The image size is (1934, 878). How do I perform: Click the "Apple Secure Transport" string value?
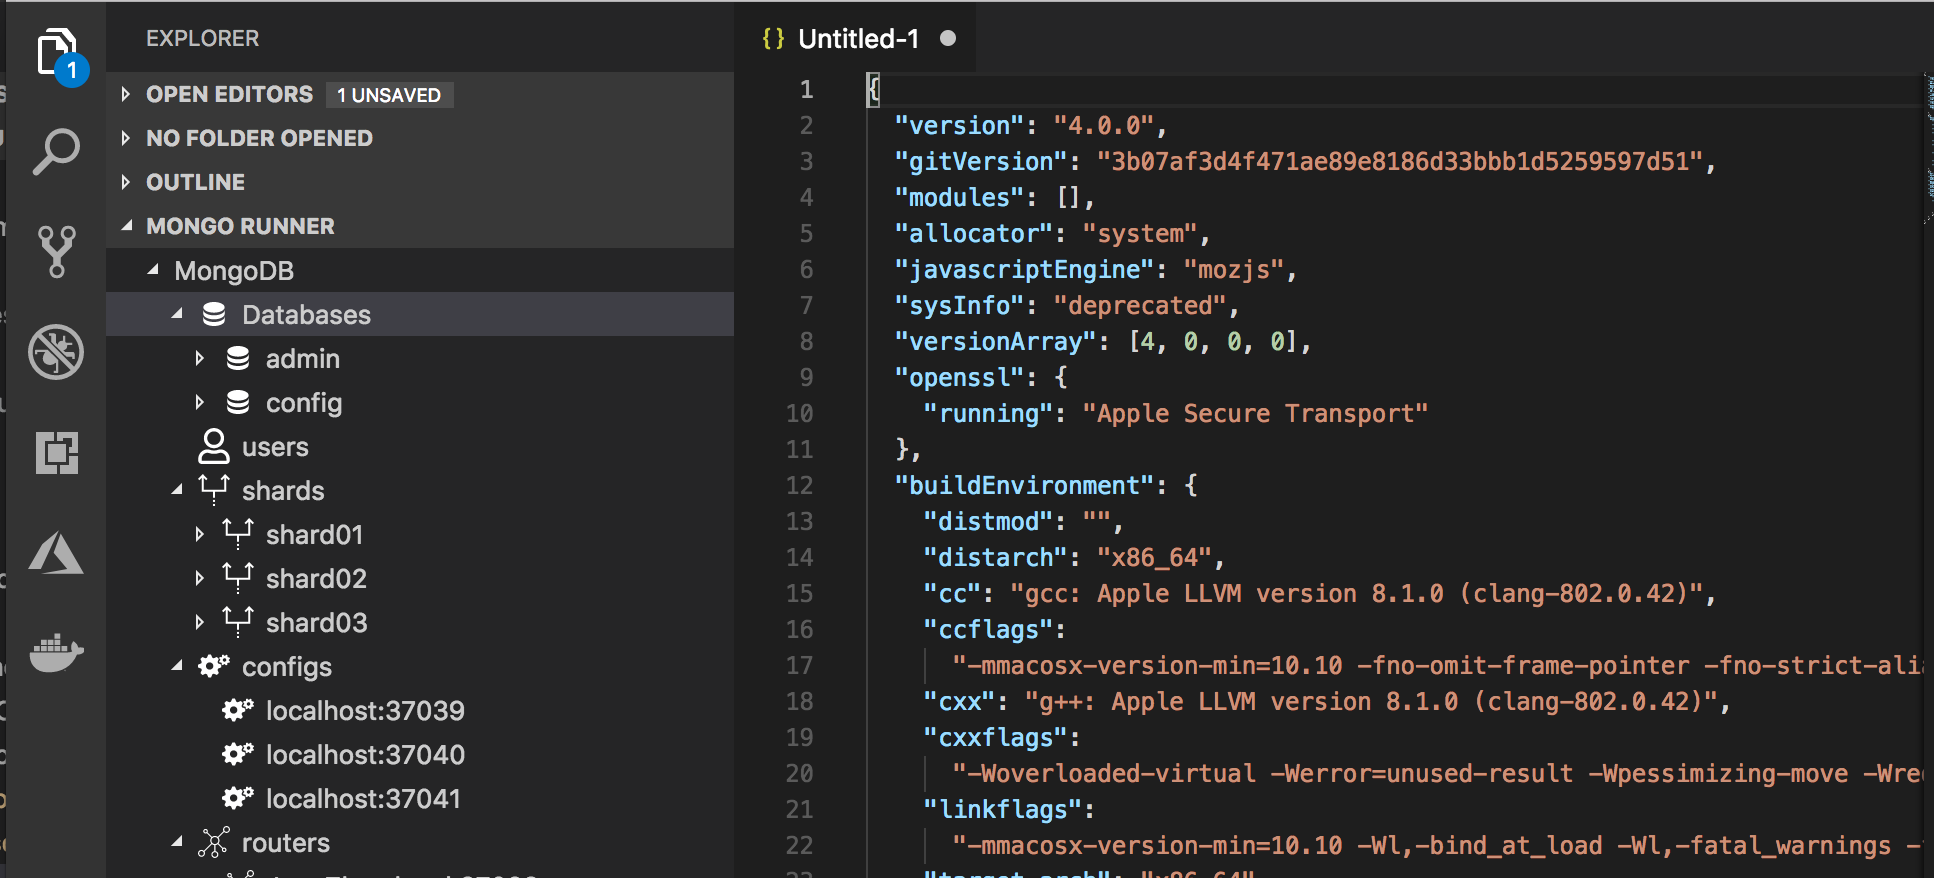[1255, 414]
